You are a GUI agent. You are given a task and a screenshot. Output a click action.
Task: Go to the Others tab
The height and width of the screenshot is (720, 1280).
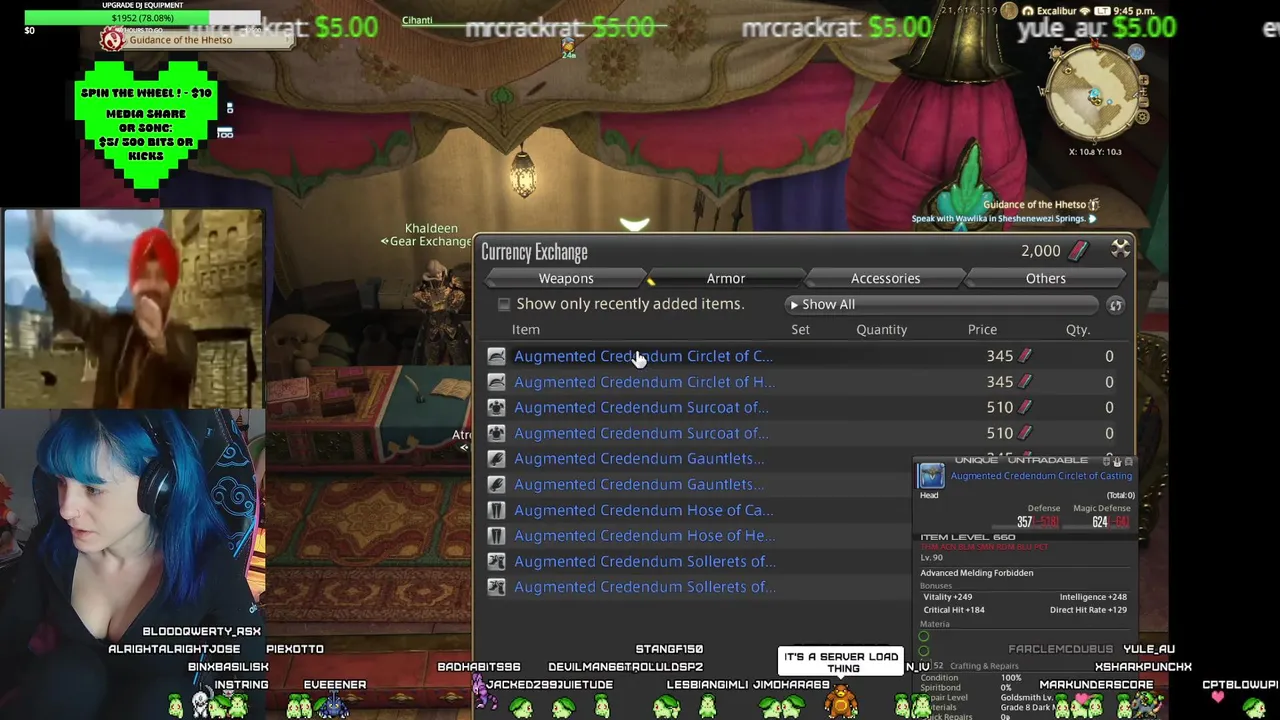(x=1045, y=278)
